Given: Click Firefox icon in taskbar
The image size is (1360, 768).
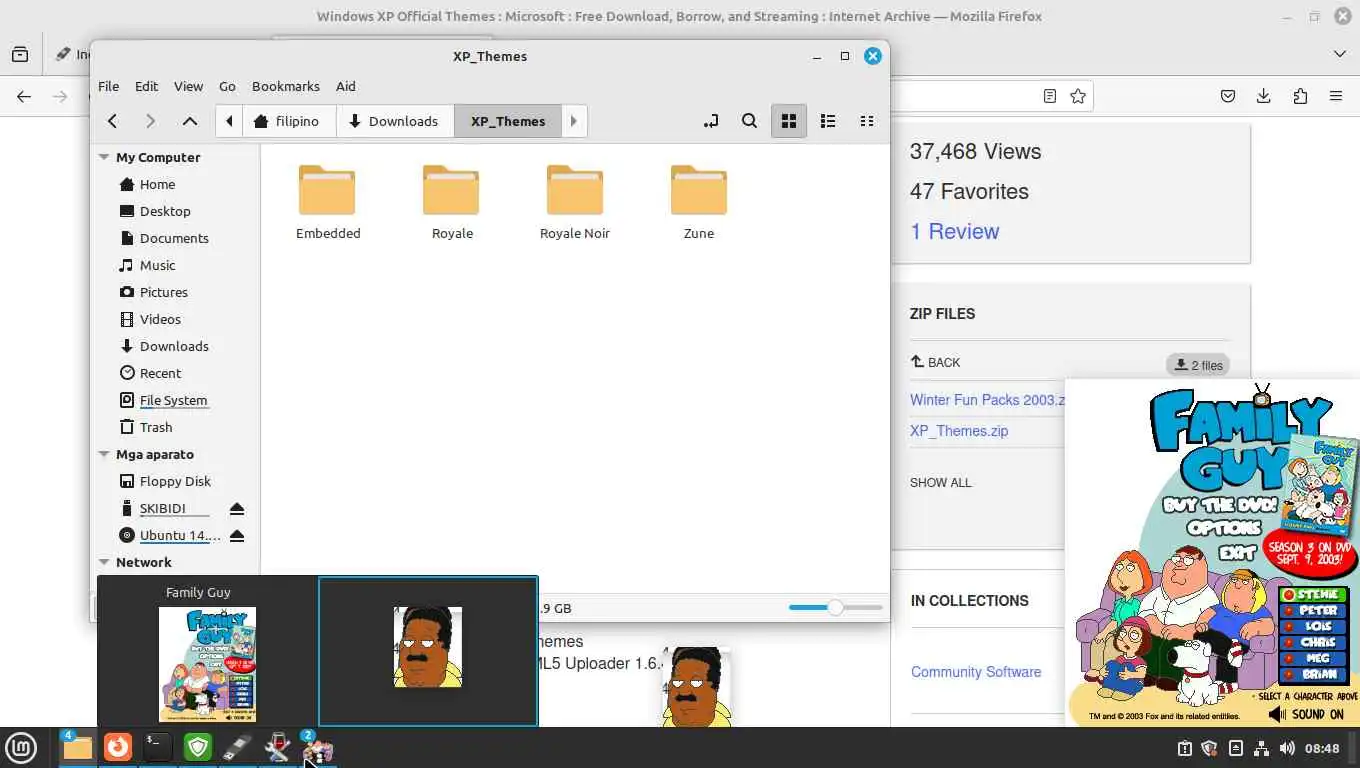Looking at the screenshot, I should [118, 747].
